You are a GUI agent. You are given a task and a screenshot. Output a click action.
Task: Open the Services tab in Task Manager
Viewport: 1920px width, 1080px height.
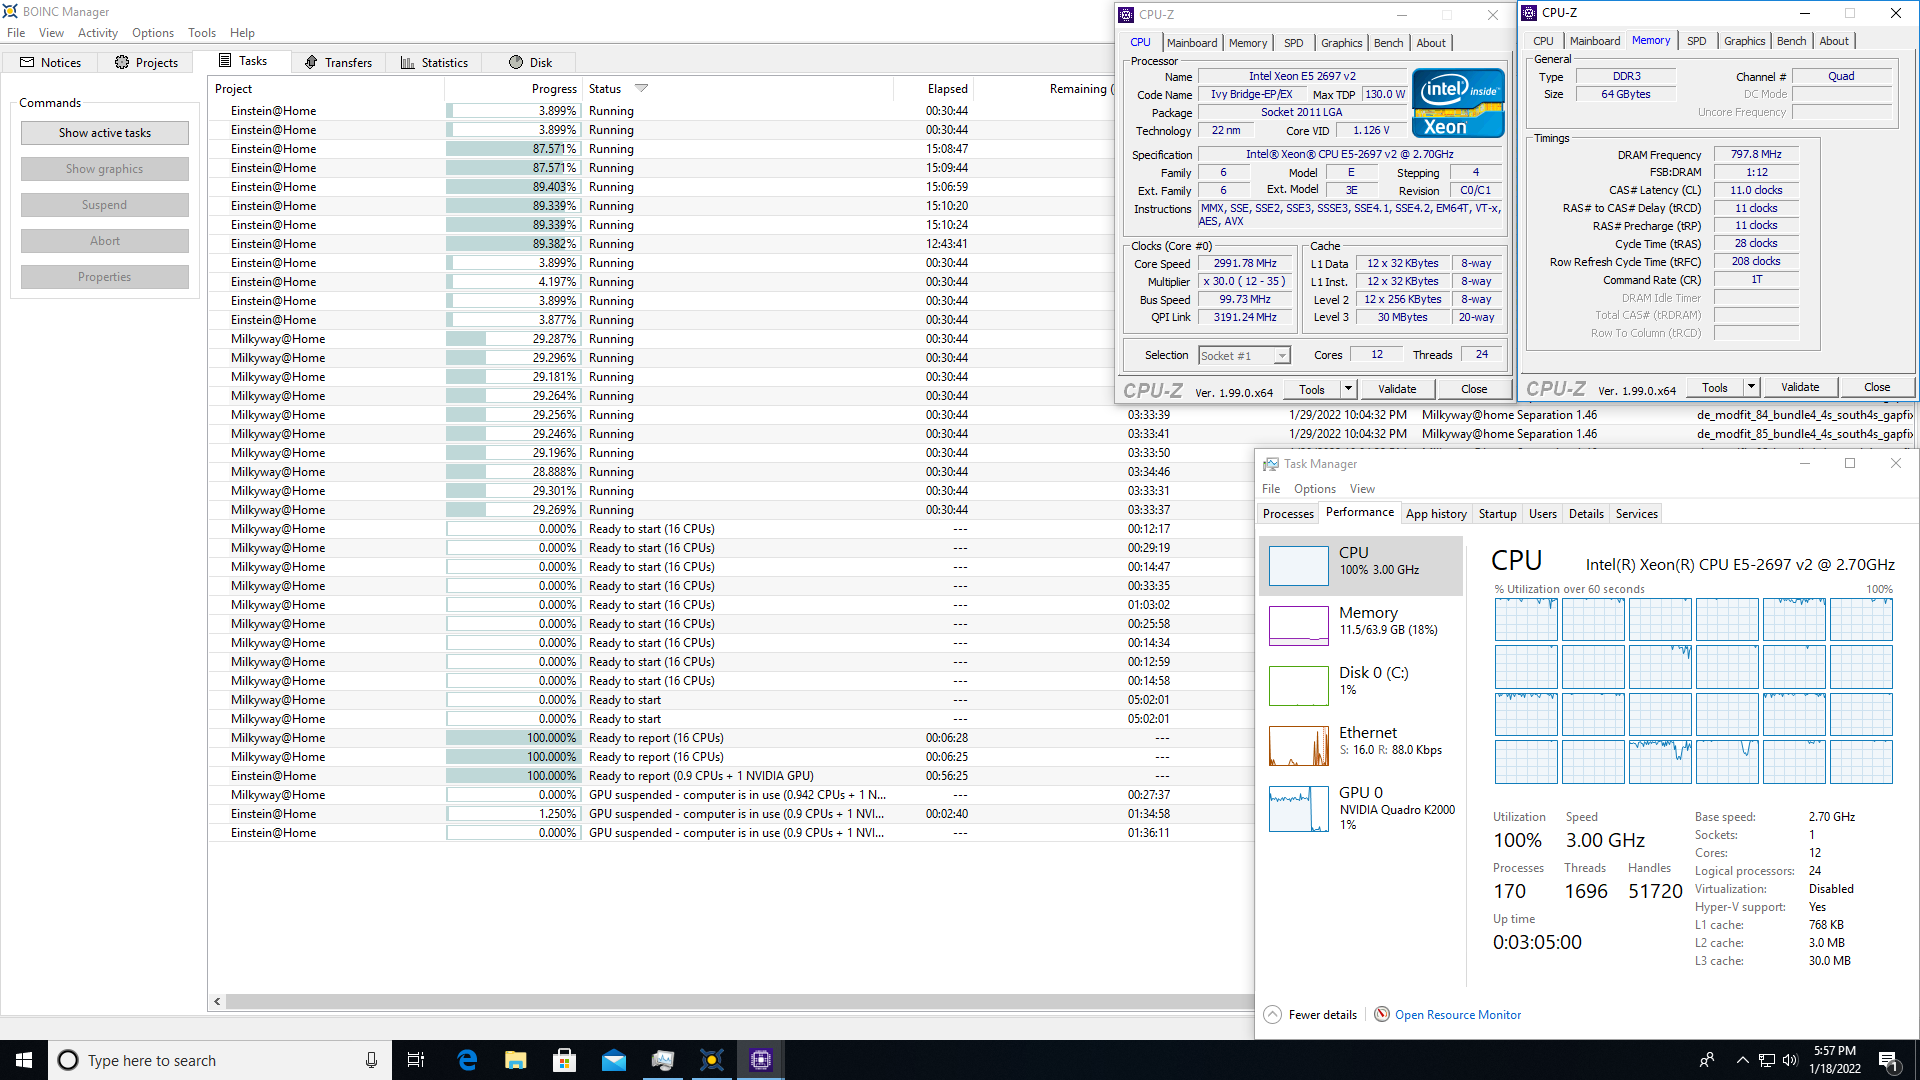(x=1636, y=514)
